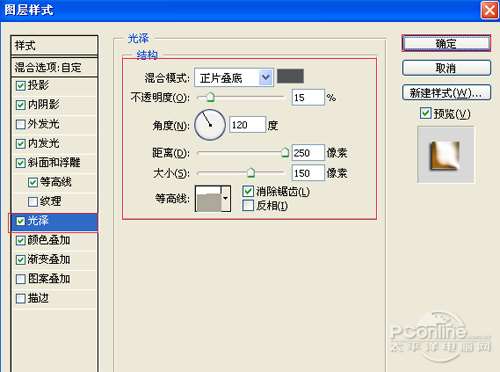The image size is (500, 372).
Task: Click the 大小 slider handle
Action: pos(251,173)
